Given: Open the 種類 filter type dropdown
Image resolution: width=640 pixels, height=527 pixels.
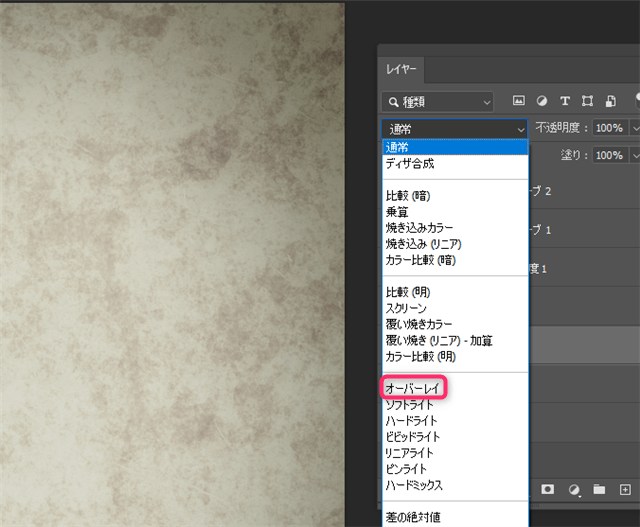Looking at the screenshot, I should tap(438, 102).
